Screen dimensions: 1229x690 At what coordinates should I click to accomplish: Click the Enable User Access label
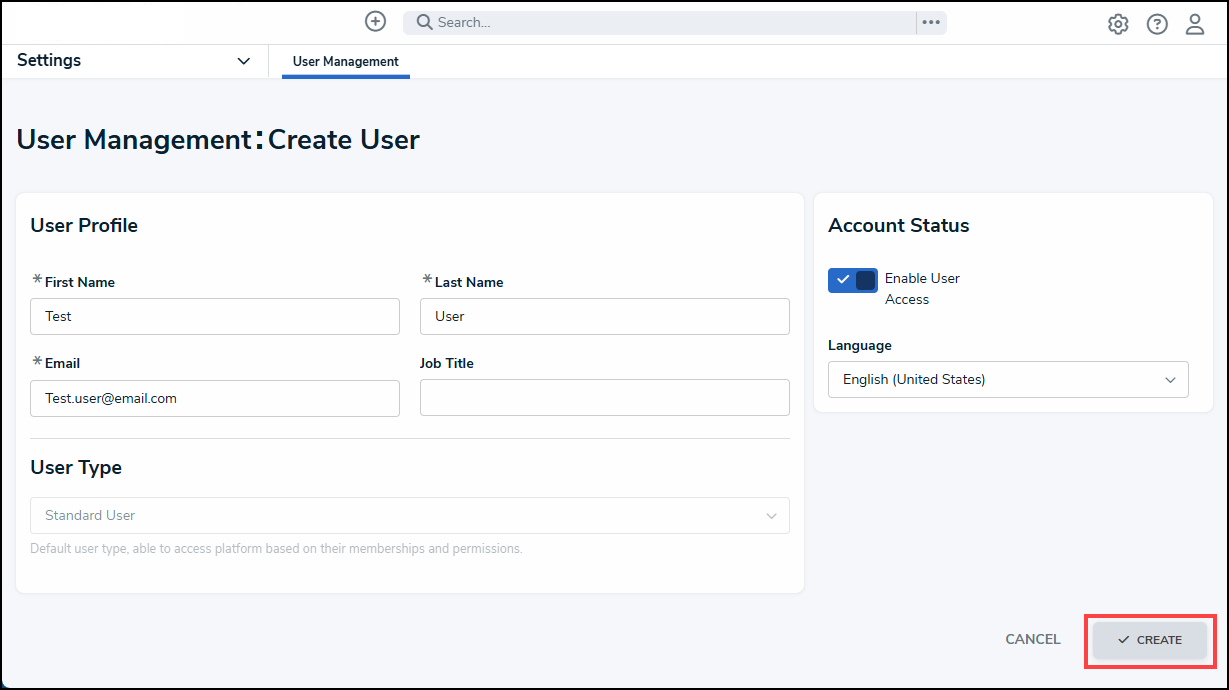(x=922, y=289)
